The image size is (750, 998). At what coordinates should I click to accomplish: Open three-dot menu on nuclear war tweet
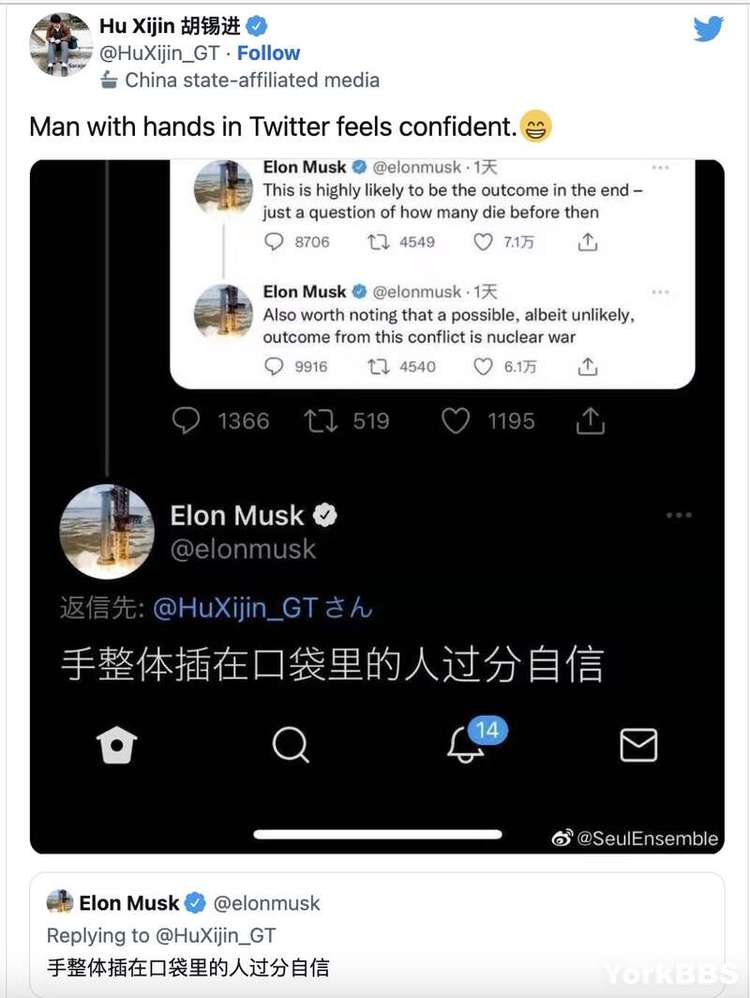[660, 291]
